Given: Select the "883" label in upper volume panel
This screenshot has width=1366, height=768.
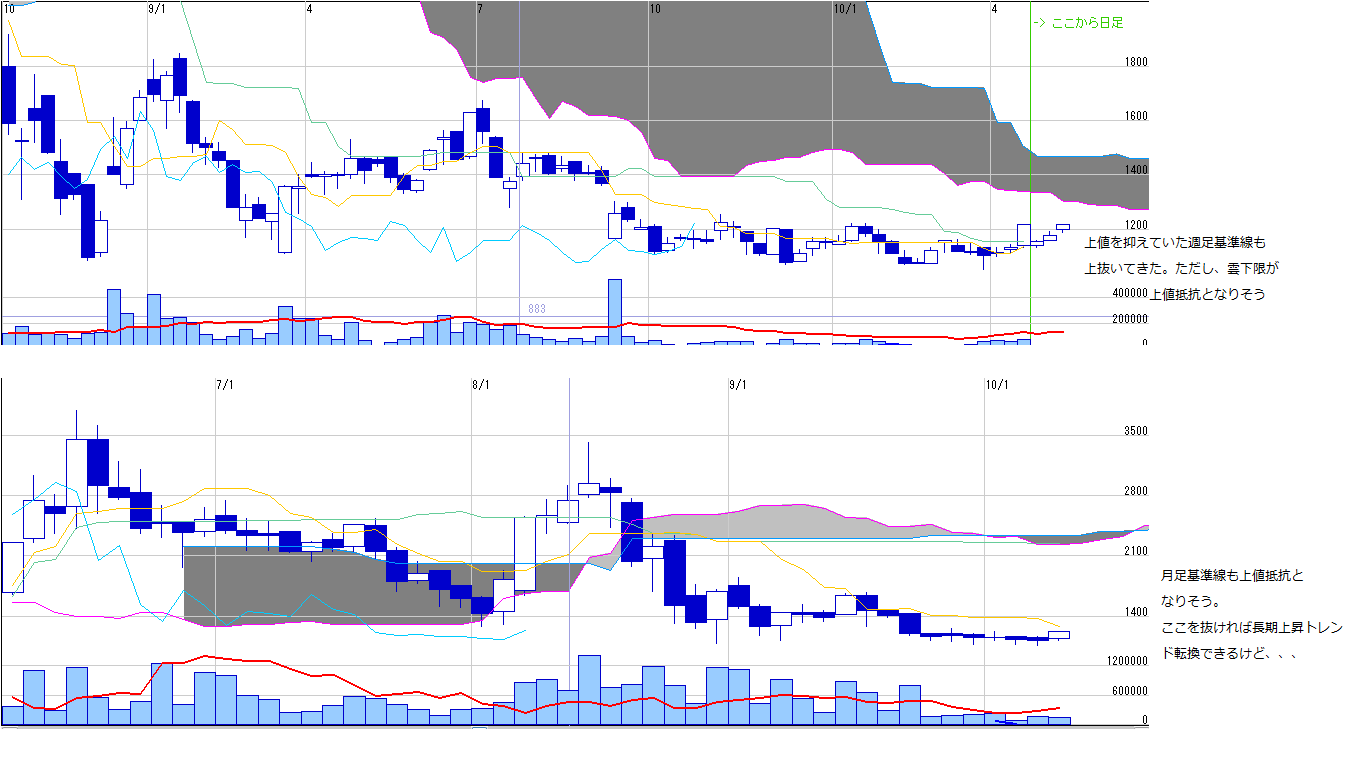Looking at the screenshot, I should coord(537,309).
